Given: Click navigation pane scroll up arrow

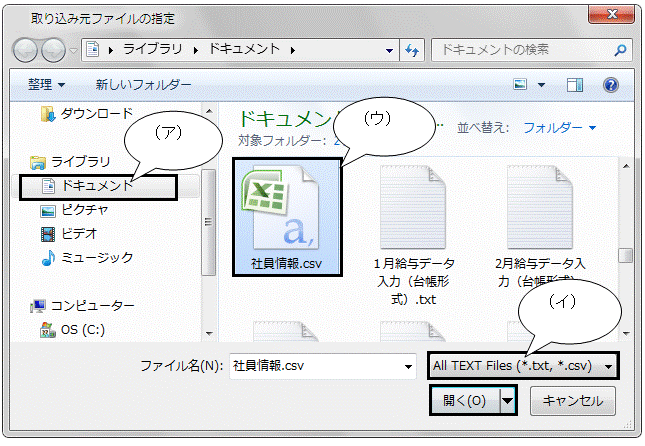Looking at the screenshot, I should (x=209, y=111).
